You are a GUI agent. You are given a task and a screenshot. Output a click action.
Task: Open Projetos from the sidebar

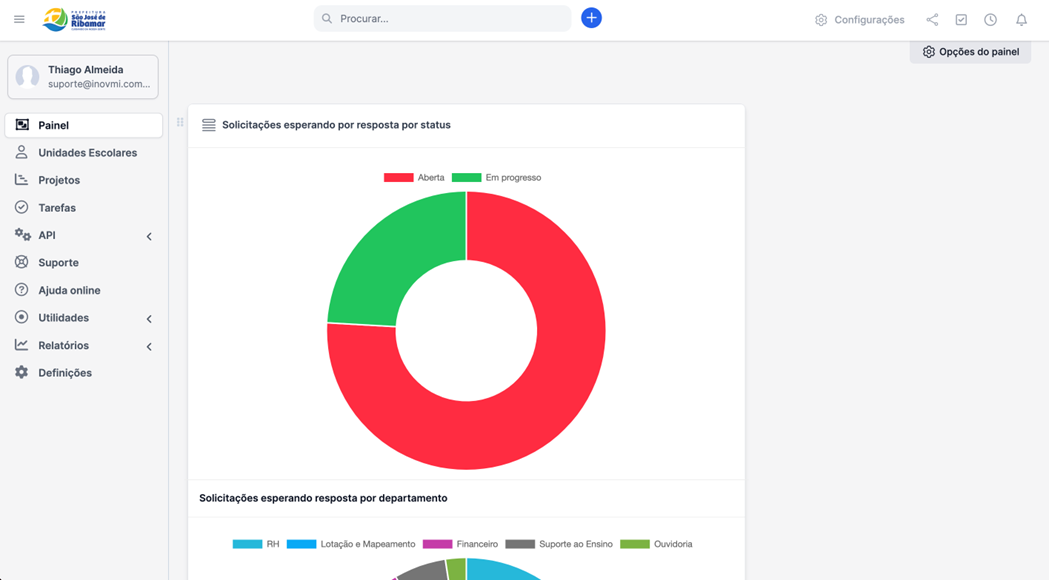point(59,180)
